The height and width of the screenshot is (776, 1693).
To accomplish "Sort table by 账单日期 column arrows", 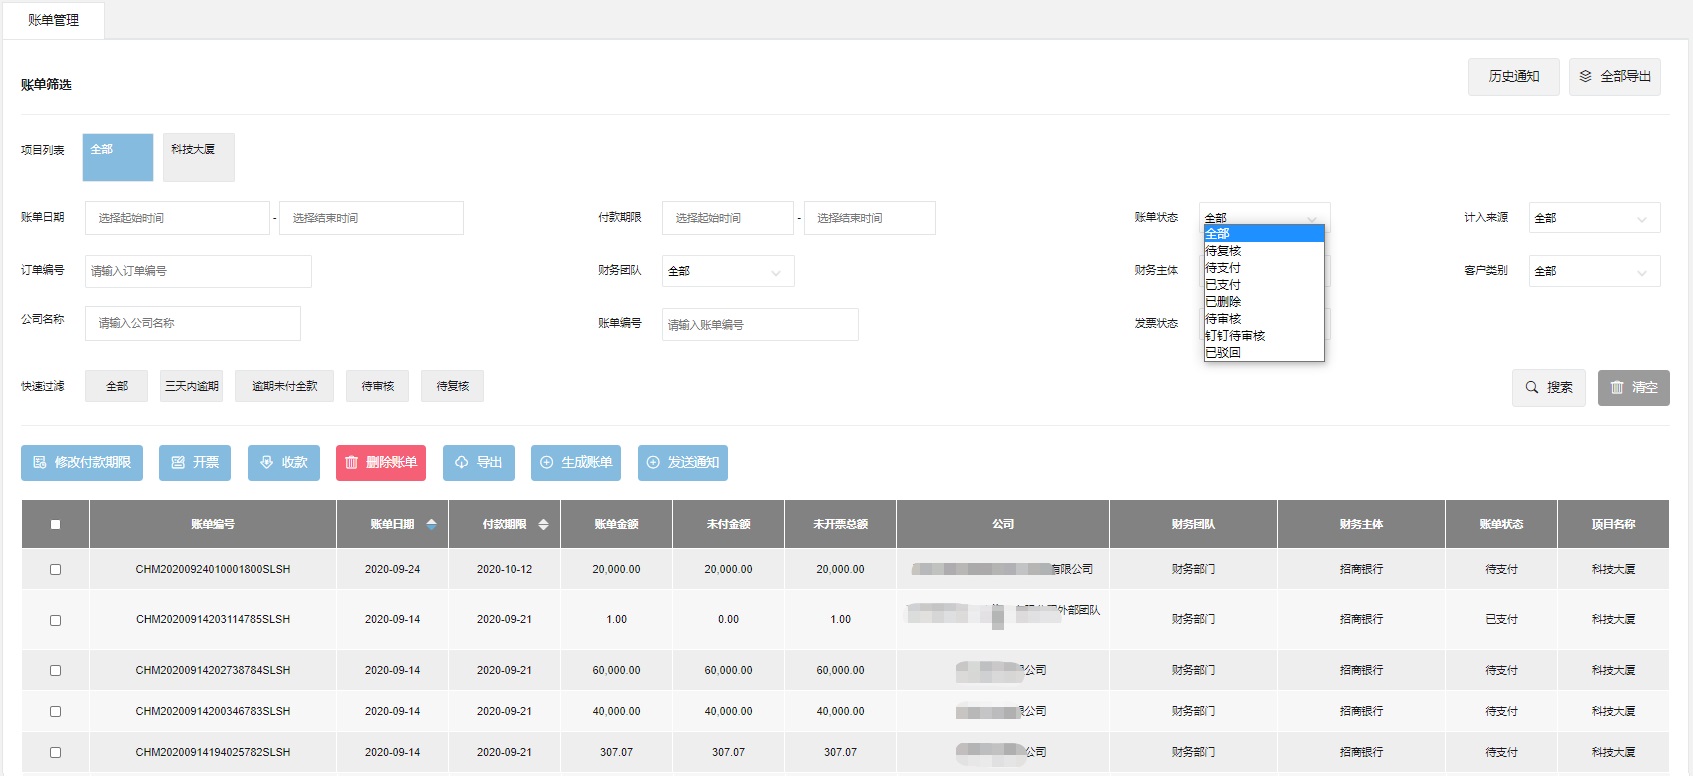I will (x=431, y=524).
